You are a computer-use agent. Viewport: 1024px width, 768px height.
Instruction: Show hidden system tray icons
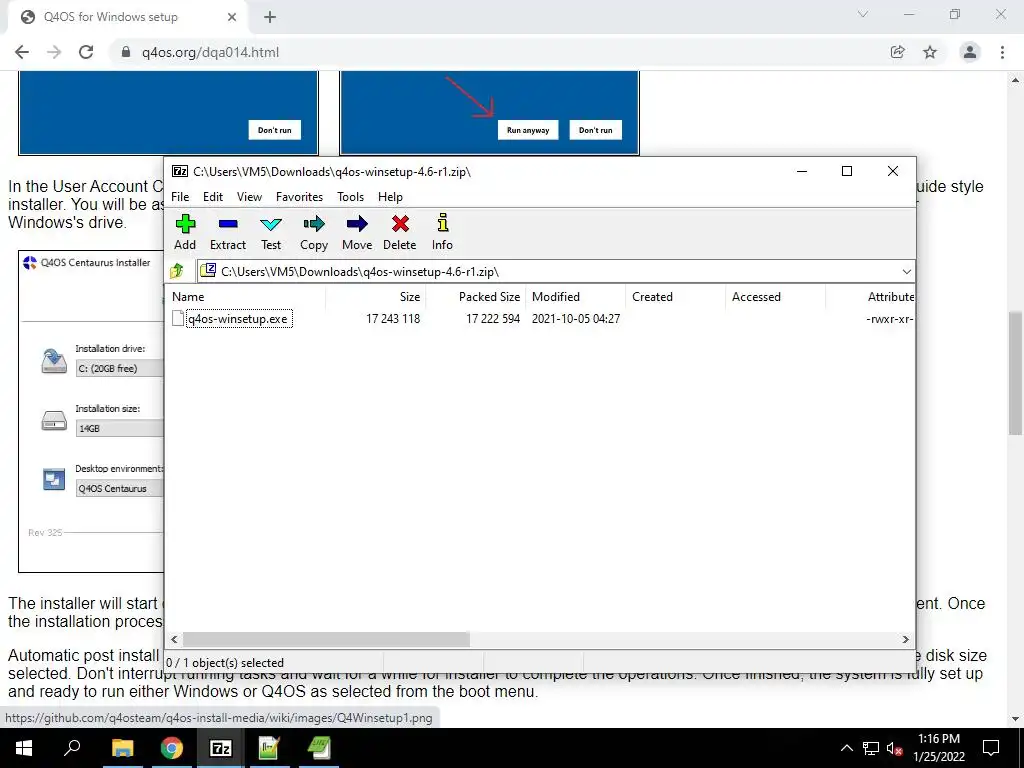846,748
